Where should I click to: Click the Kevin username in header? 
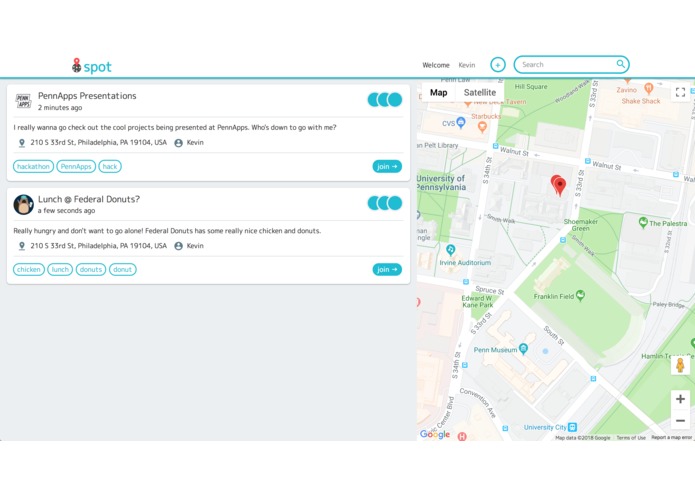[467, 65]
